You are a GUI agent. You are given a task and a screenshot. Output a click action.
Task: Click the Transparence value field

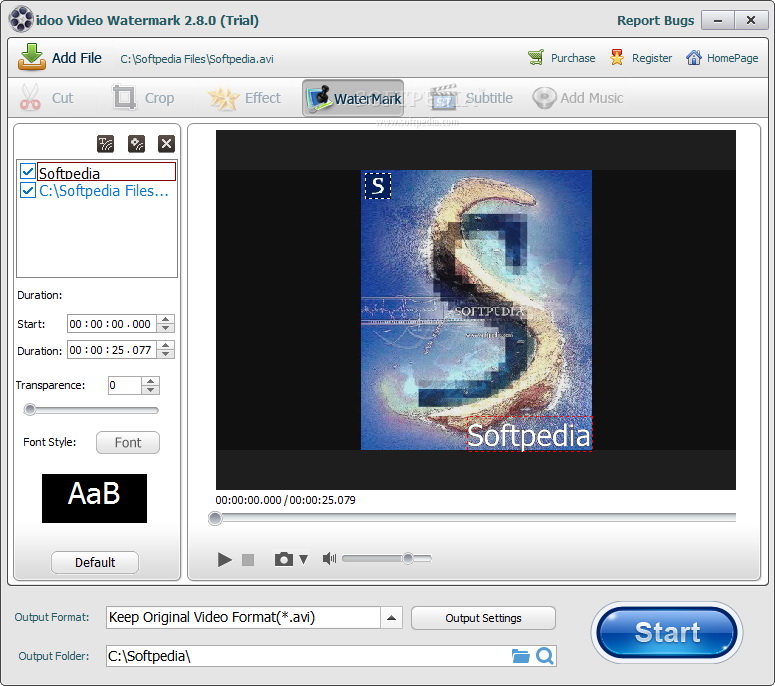coord(125,386)
